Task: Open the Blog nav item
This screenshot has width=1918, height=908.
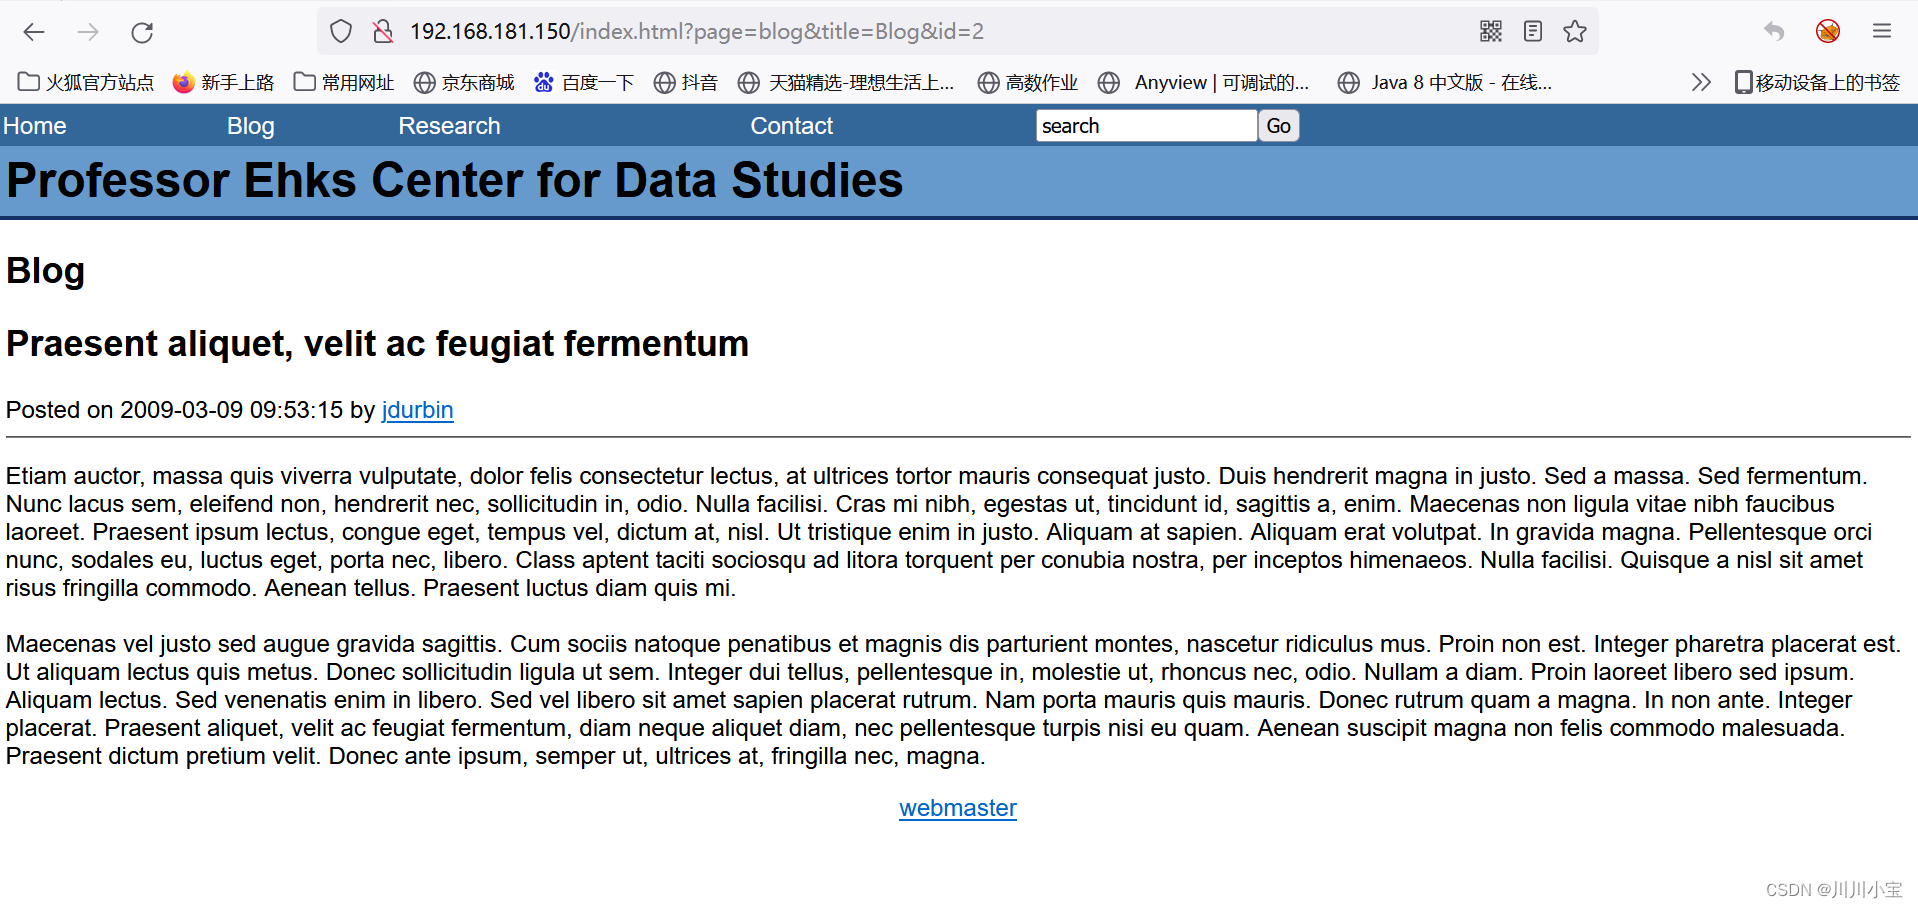Action: (250, 126)
